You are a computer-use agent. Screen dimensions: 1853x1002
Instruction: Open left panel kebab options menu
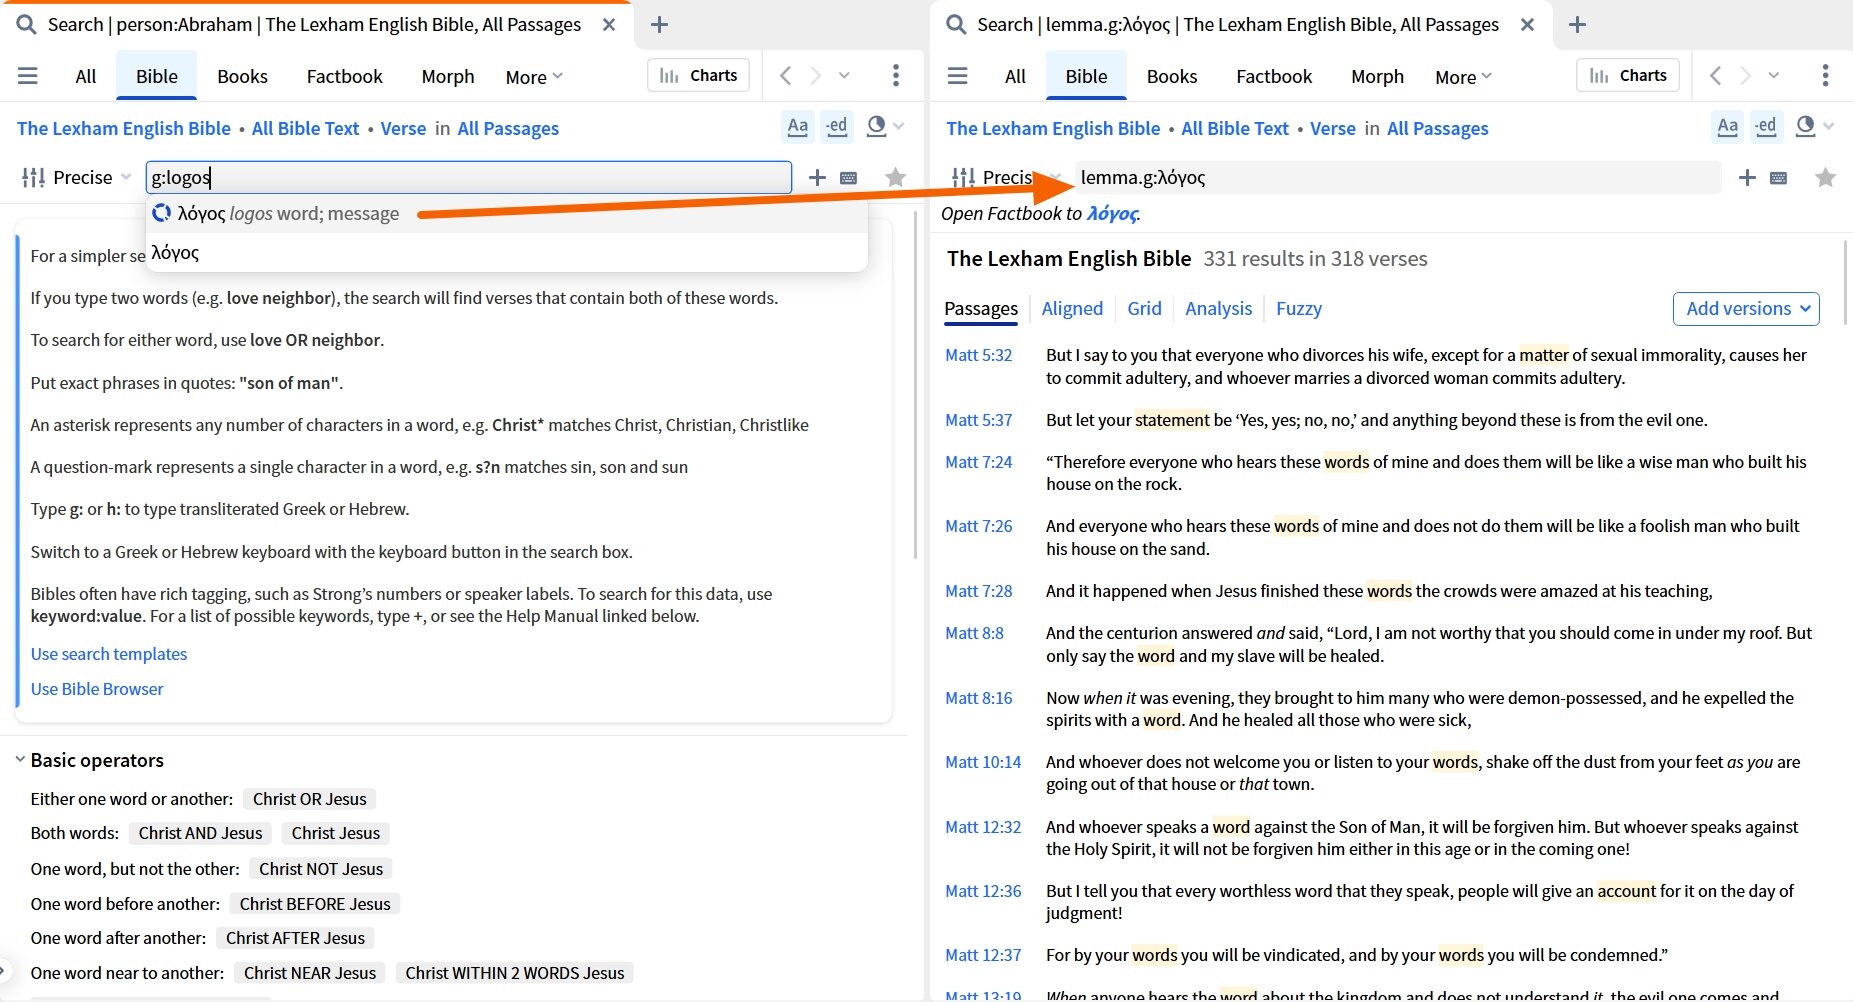point(895,75)
